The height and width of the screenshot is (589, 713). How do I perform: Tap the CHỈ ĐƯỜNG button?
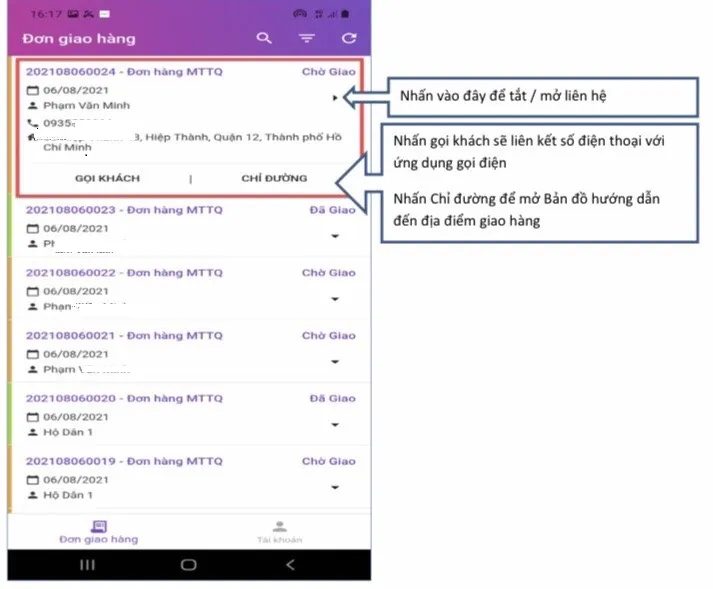coord(274,178)
